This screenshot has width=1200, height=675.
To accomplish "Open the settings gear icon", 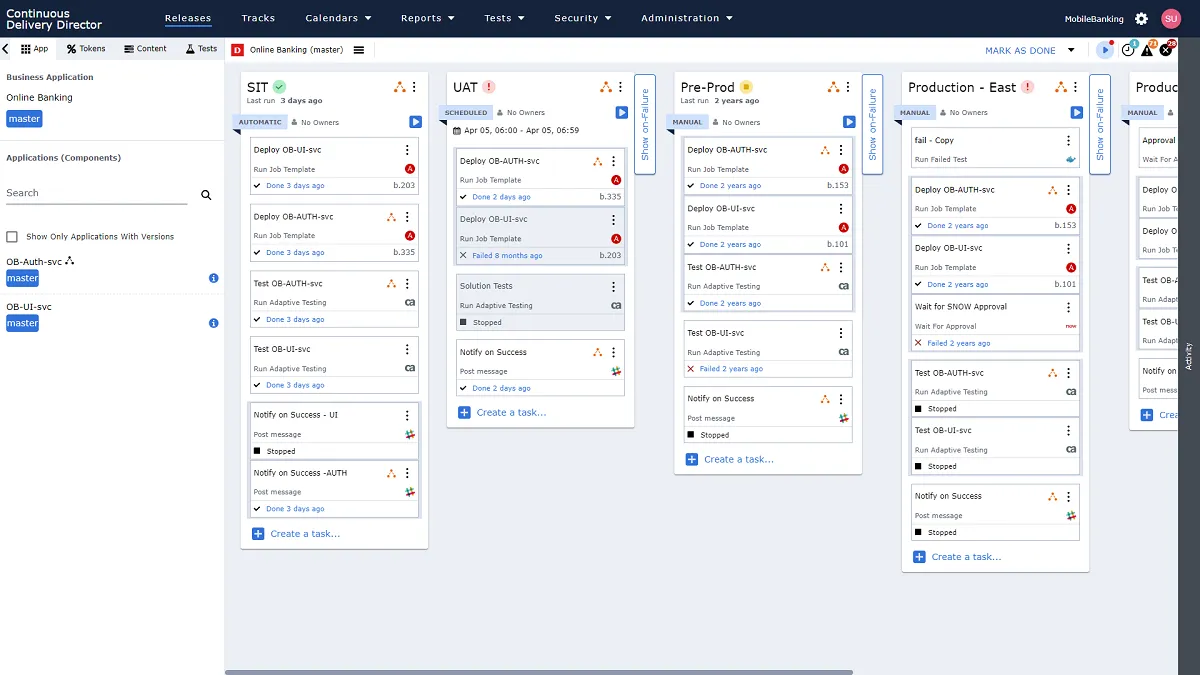I will pos(1141,18).
